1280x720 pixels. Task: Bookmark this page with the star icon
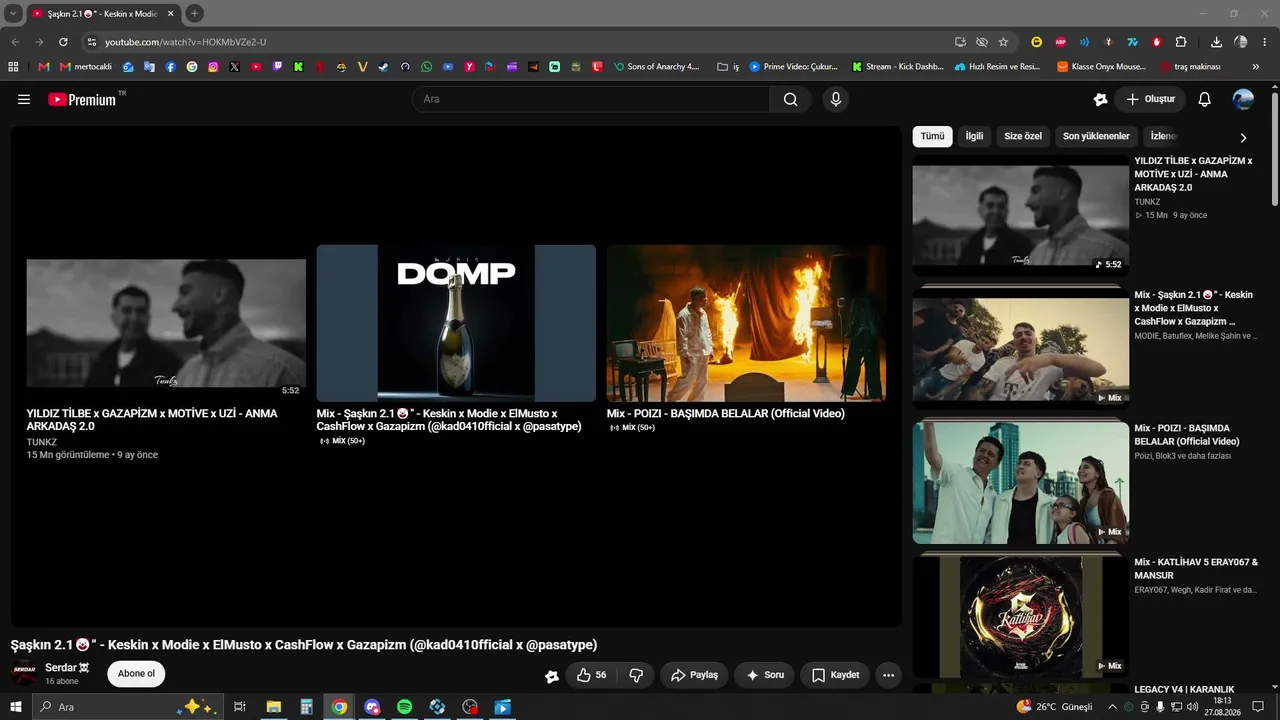[1003, 42]
